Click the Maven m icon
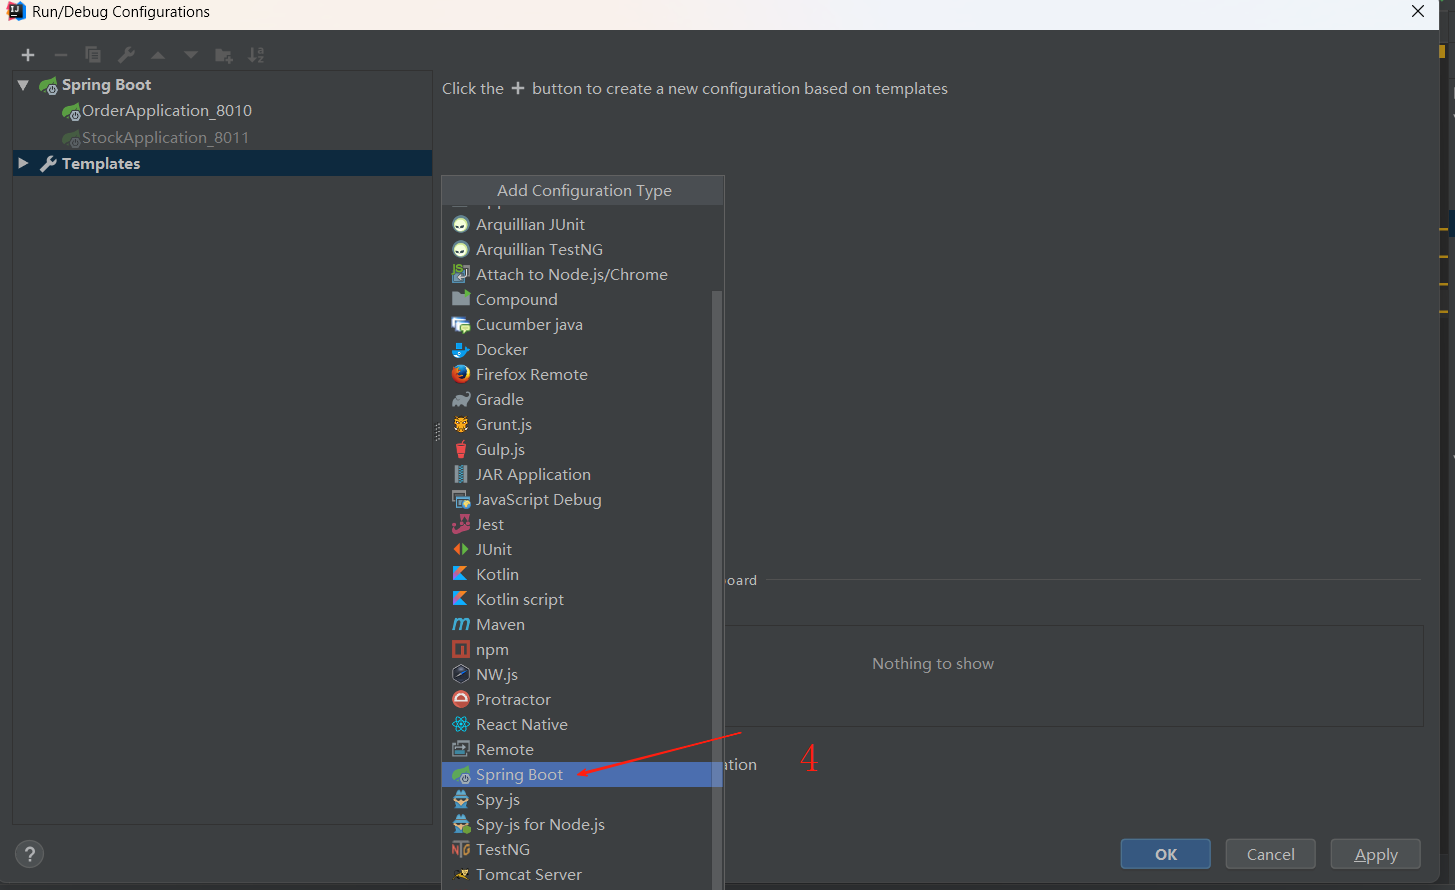1455x890 pixels. 461,624
